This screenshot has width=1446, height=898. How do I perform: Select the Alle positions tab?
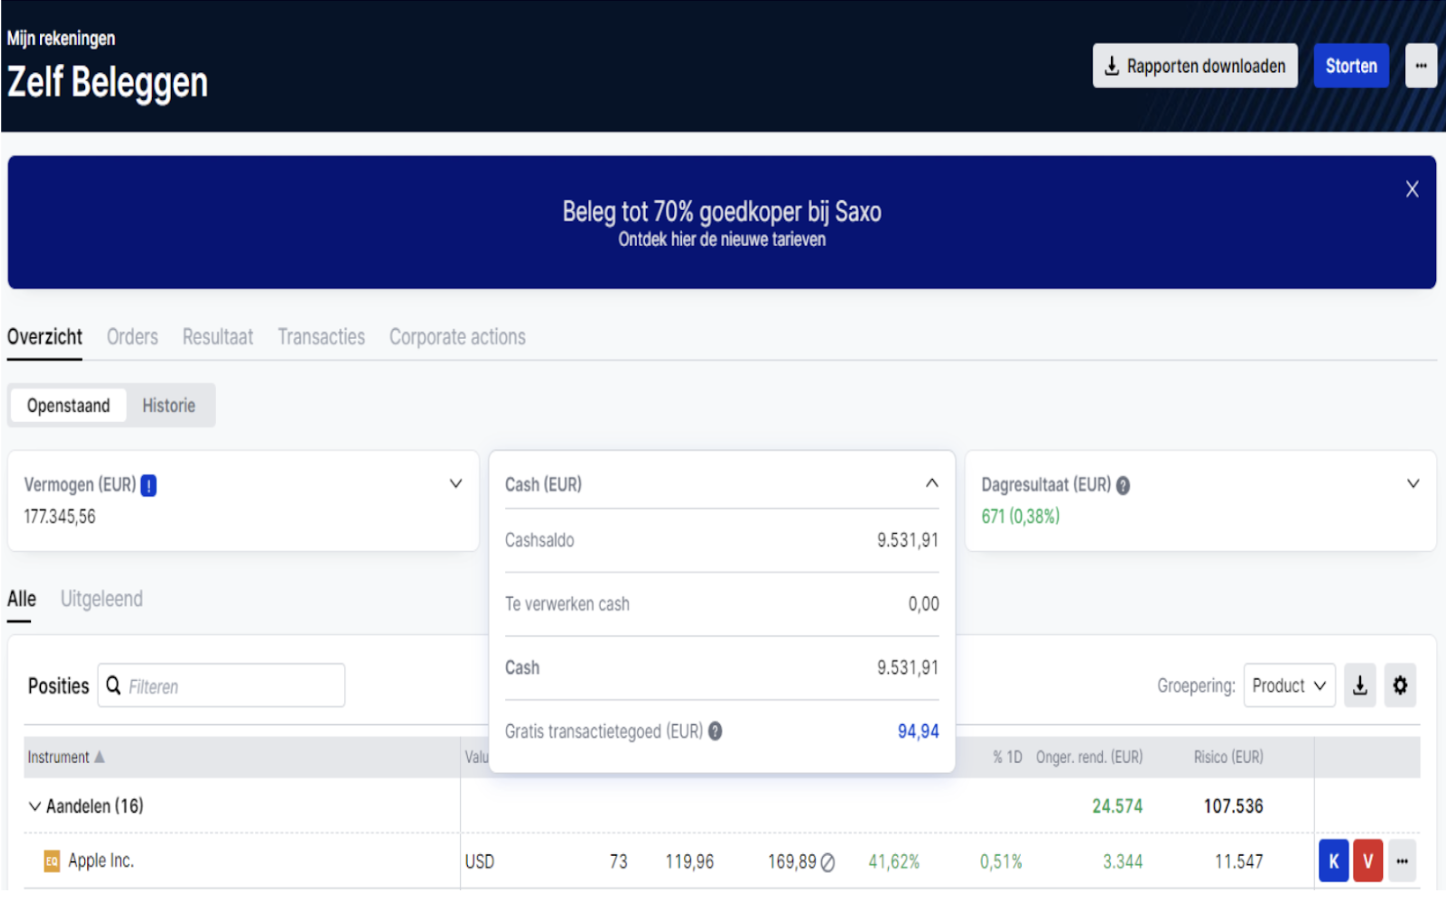[21, 599]
